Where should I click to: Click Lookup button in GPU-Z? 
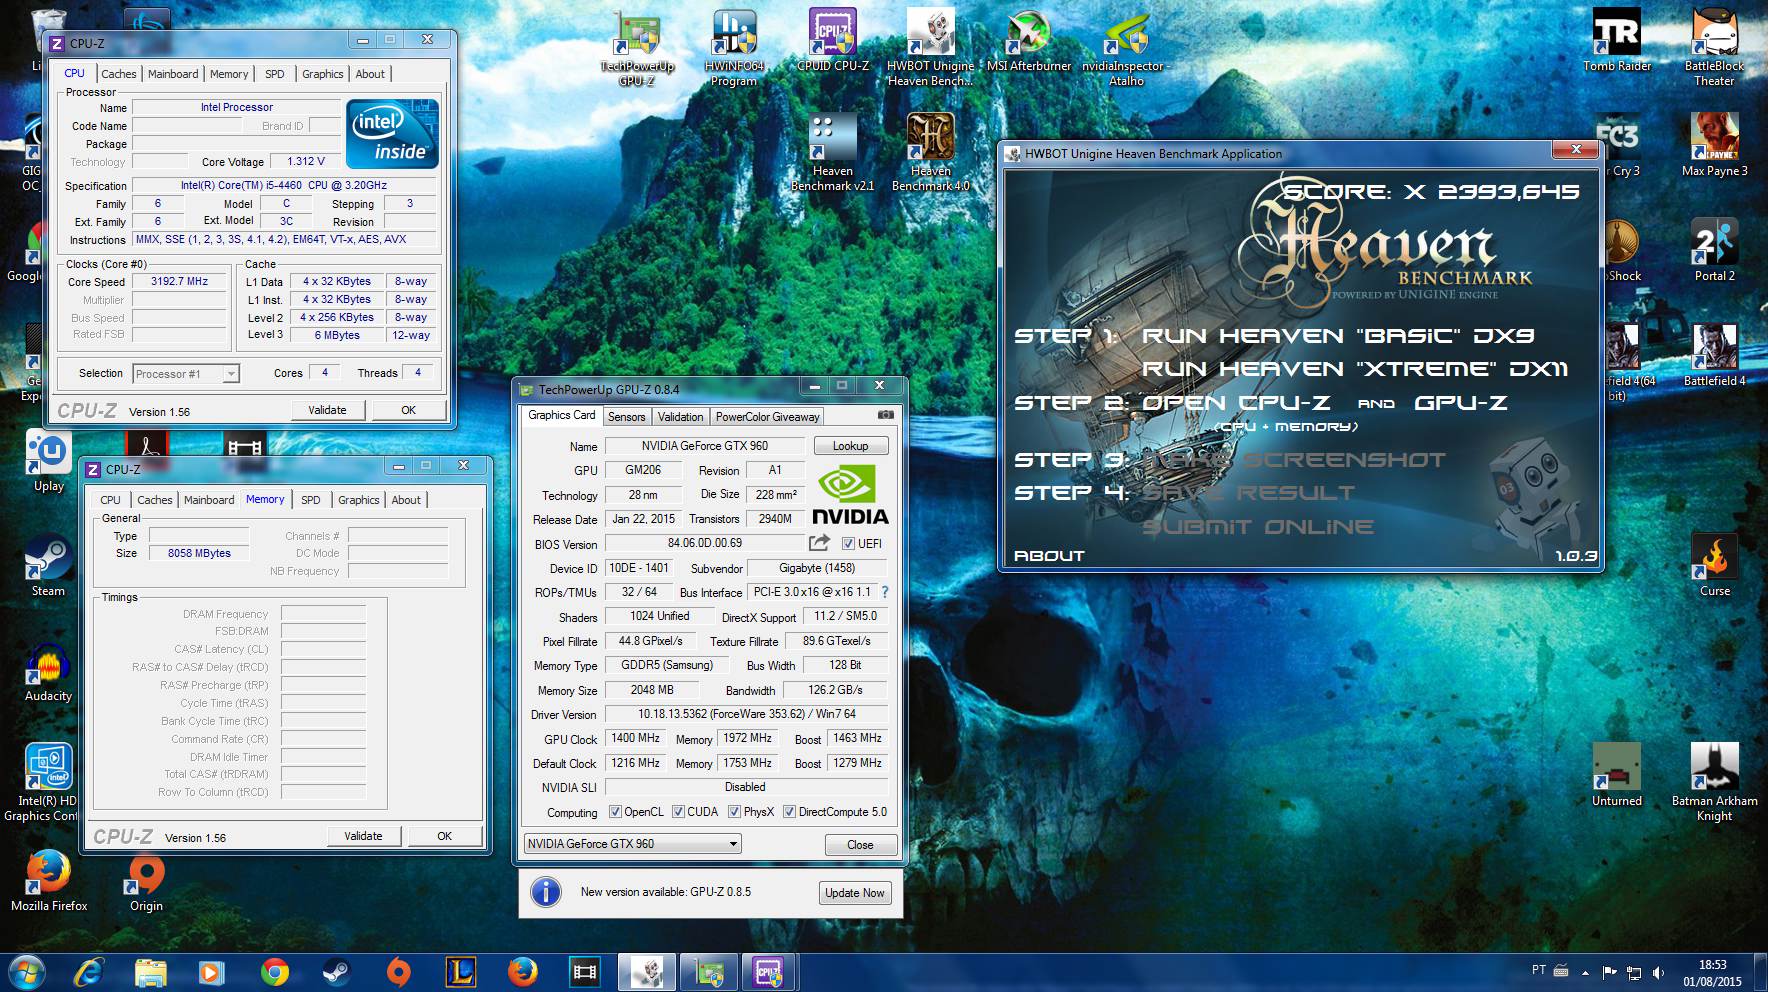[851, 446]
